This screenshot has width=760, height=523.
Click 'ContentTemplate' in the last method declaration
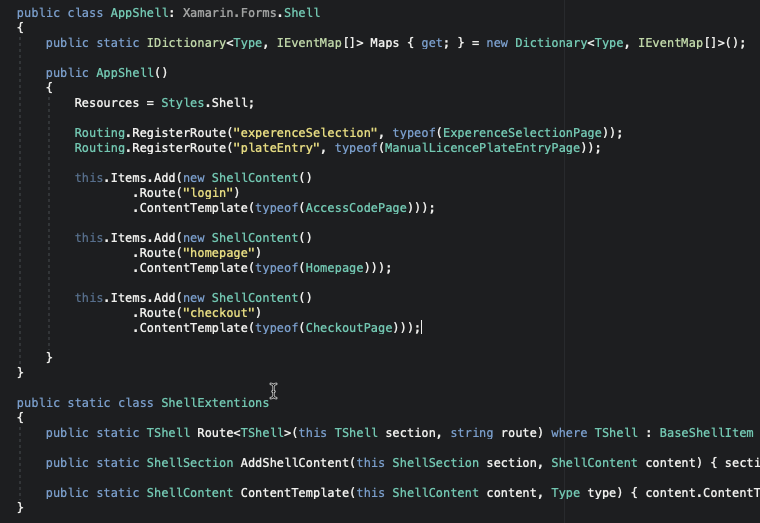(x=295, y=493)
